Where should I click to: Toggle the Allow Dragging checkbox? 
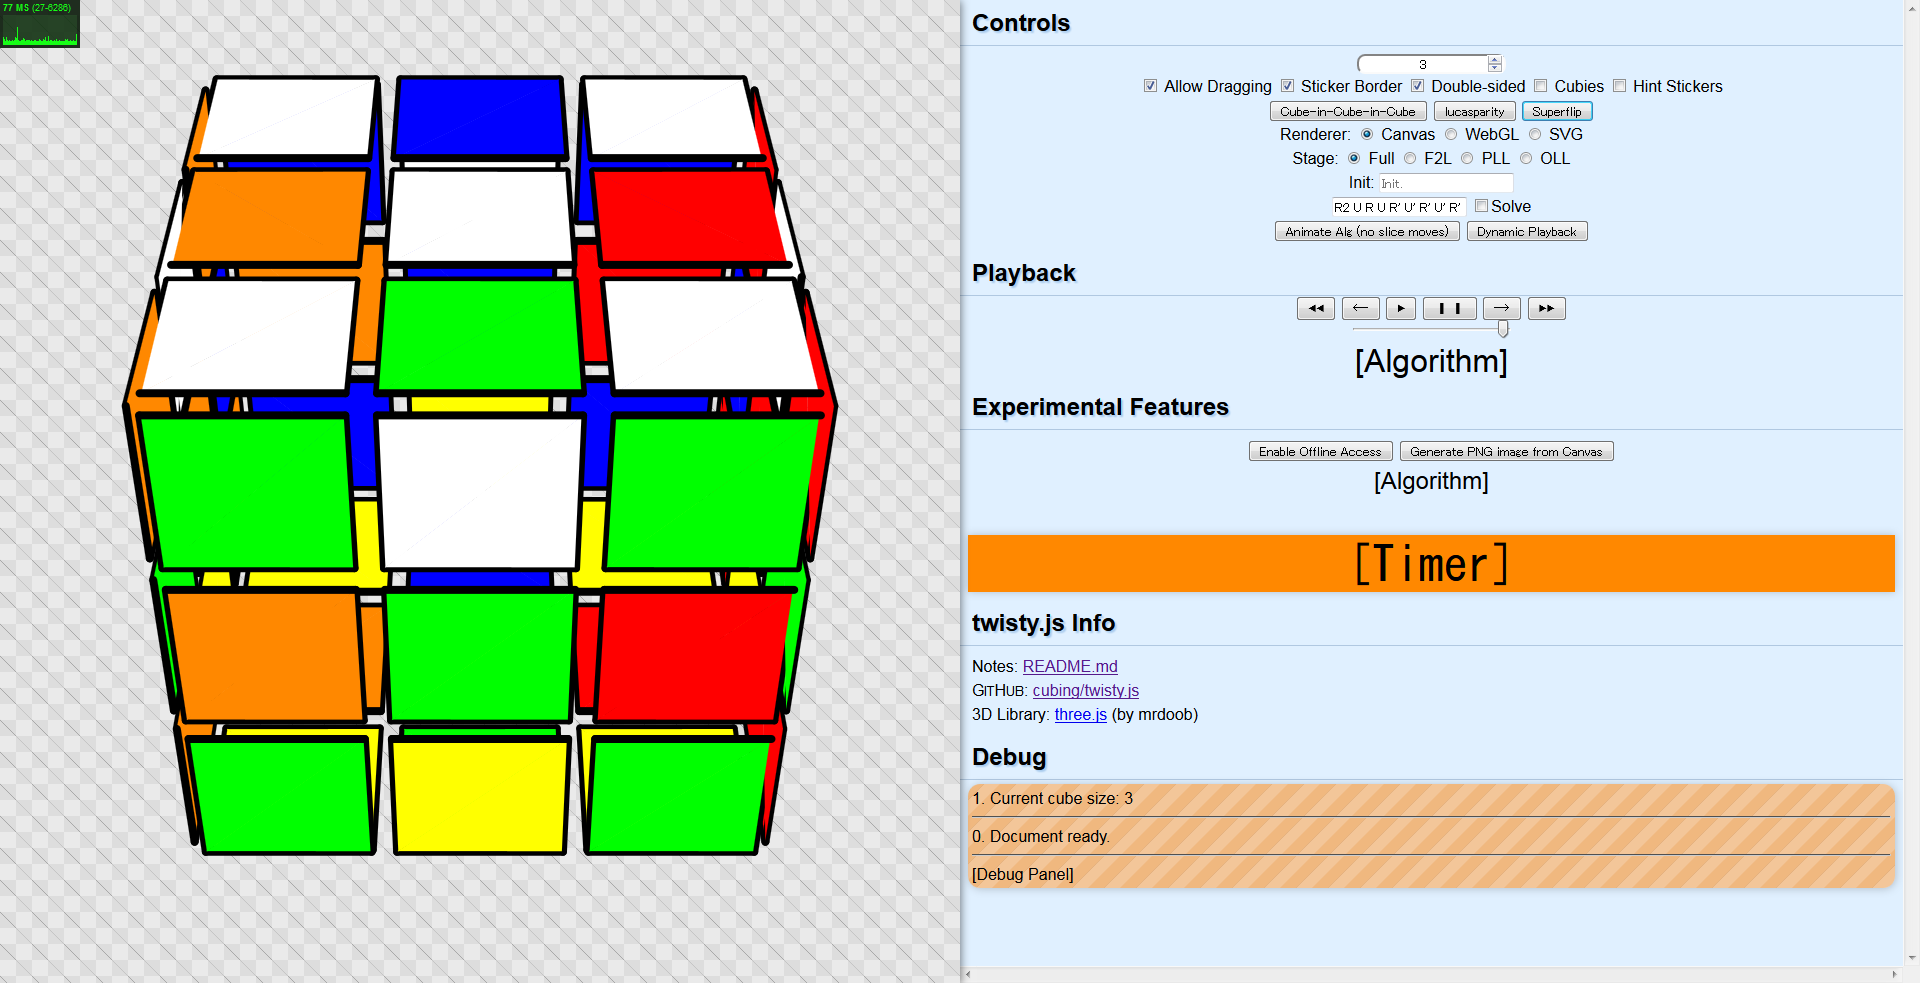pyautogui.click(x=1150, y=86)
